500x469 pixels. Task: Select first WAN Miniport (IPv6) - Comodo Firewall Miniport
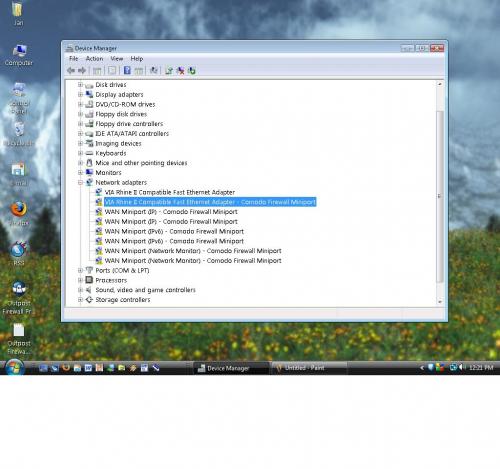174,231
